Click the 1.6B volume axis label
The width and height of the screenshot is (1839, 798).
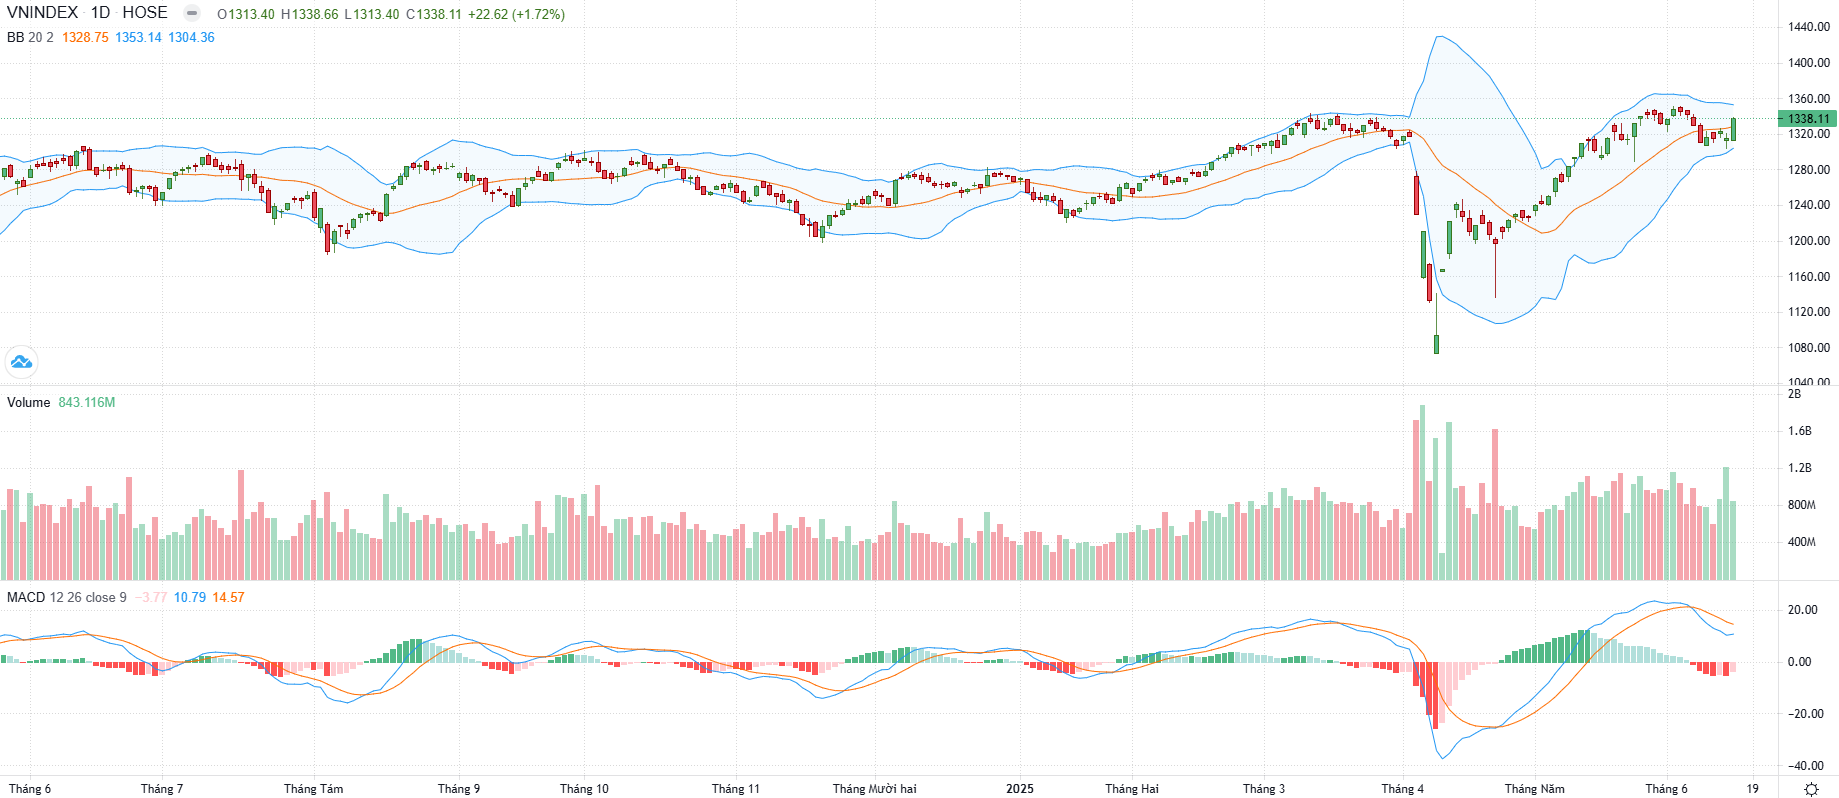(1800, 431)
